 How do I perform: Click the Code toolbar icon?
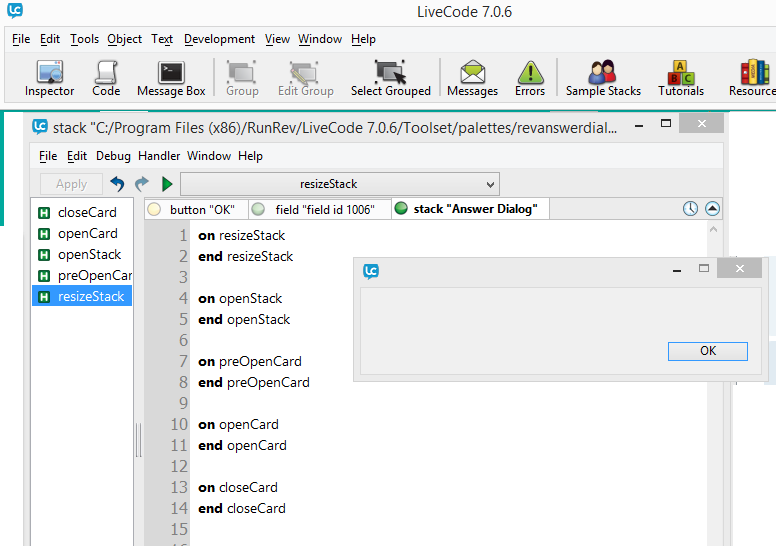point(106,78)
